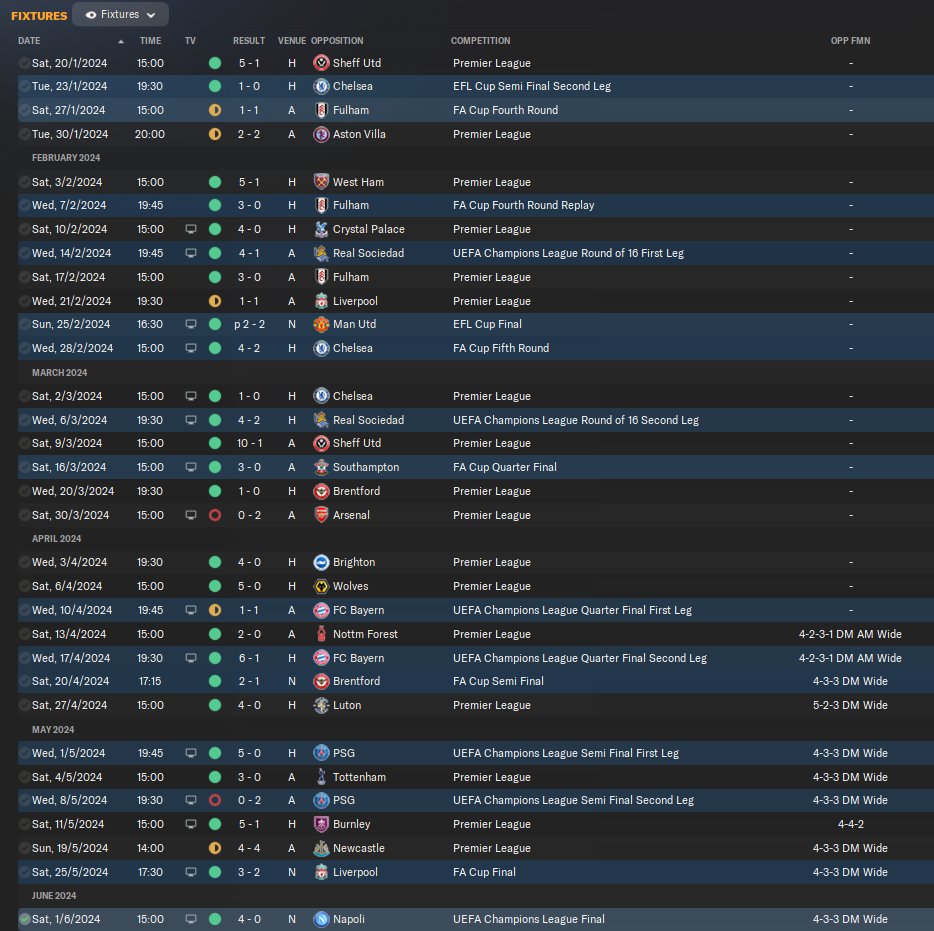
Task: Open the Fixtures view dropdown
Action: click(x=120, y=14)
